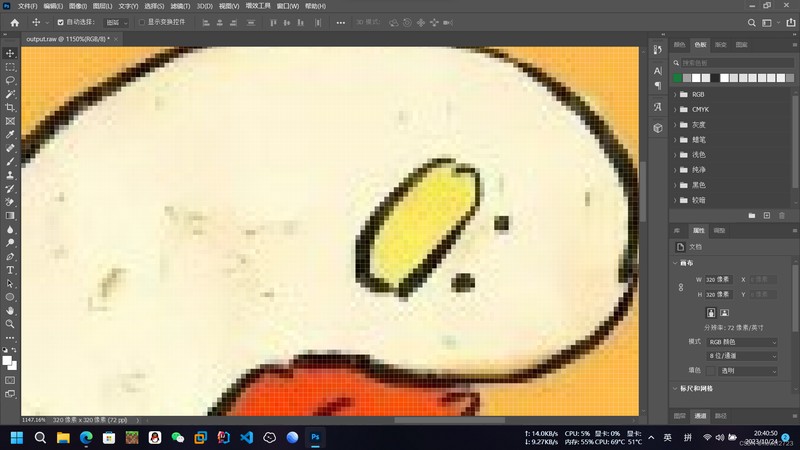This screenshot has width=800, height=450.
Task: Select the Magic Wand tool
Action: 10,94
